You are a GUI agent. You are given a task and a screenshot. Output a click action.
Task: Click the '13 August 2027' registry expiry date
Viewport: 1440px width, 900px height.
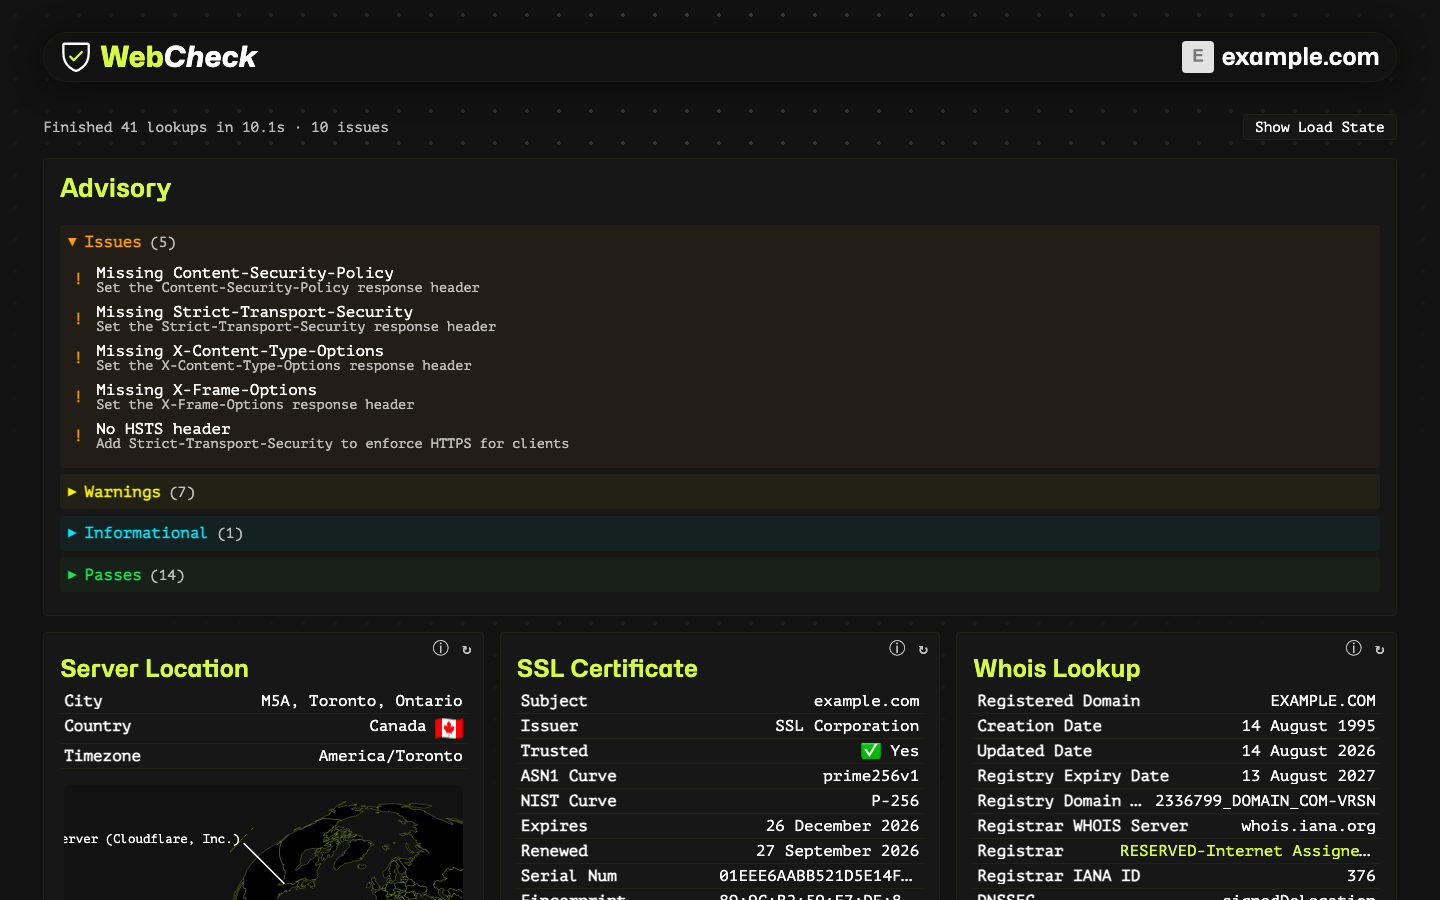point(1309,776)
